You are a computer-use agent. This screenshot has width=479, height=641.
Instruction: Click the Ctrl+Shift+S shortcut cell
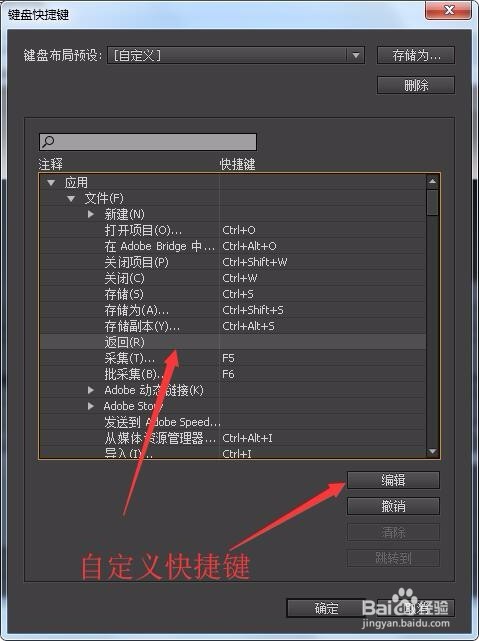(253, 310)
